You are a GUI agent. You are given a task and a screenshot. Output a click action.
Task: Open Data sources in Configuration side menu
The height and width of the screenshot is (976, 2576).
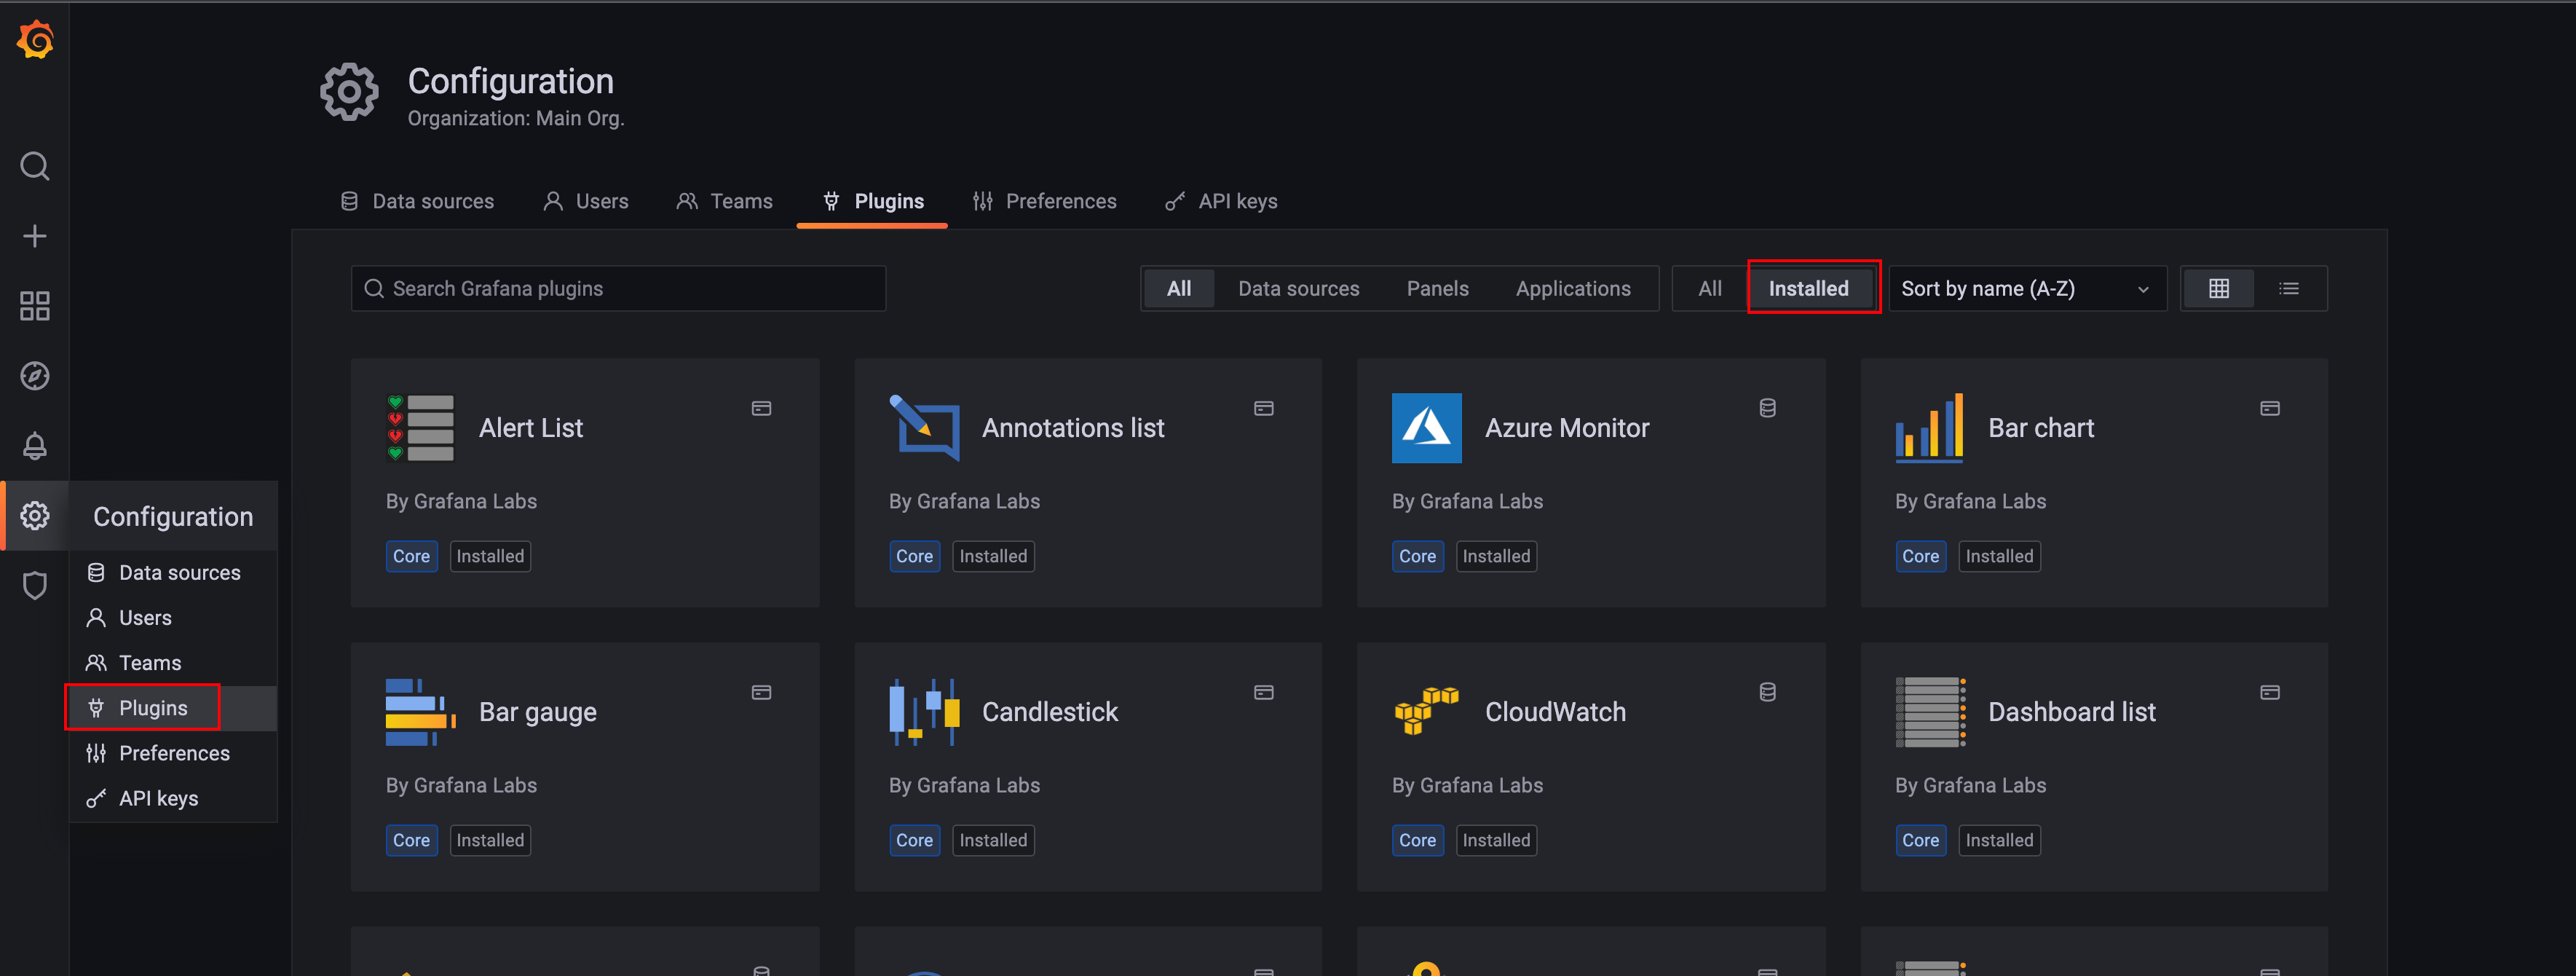179,573
